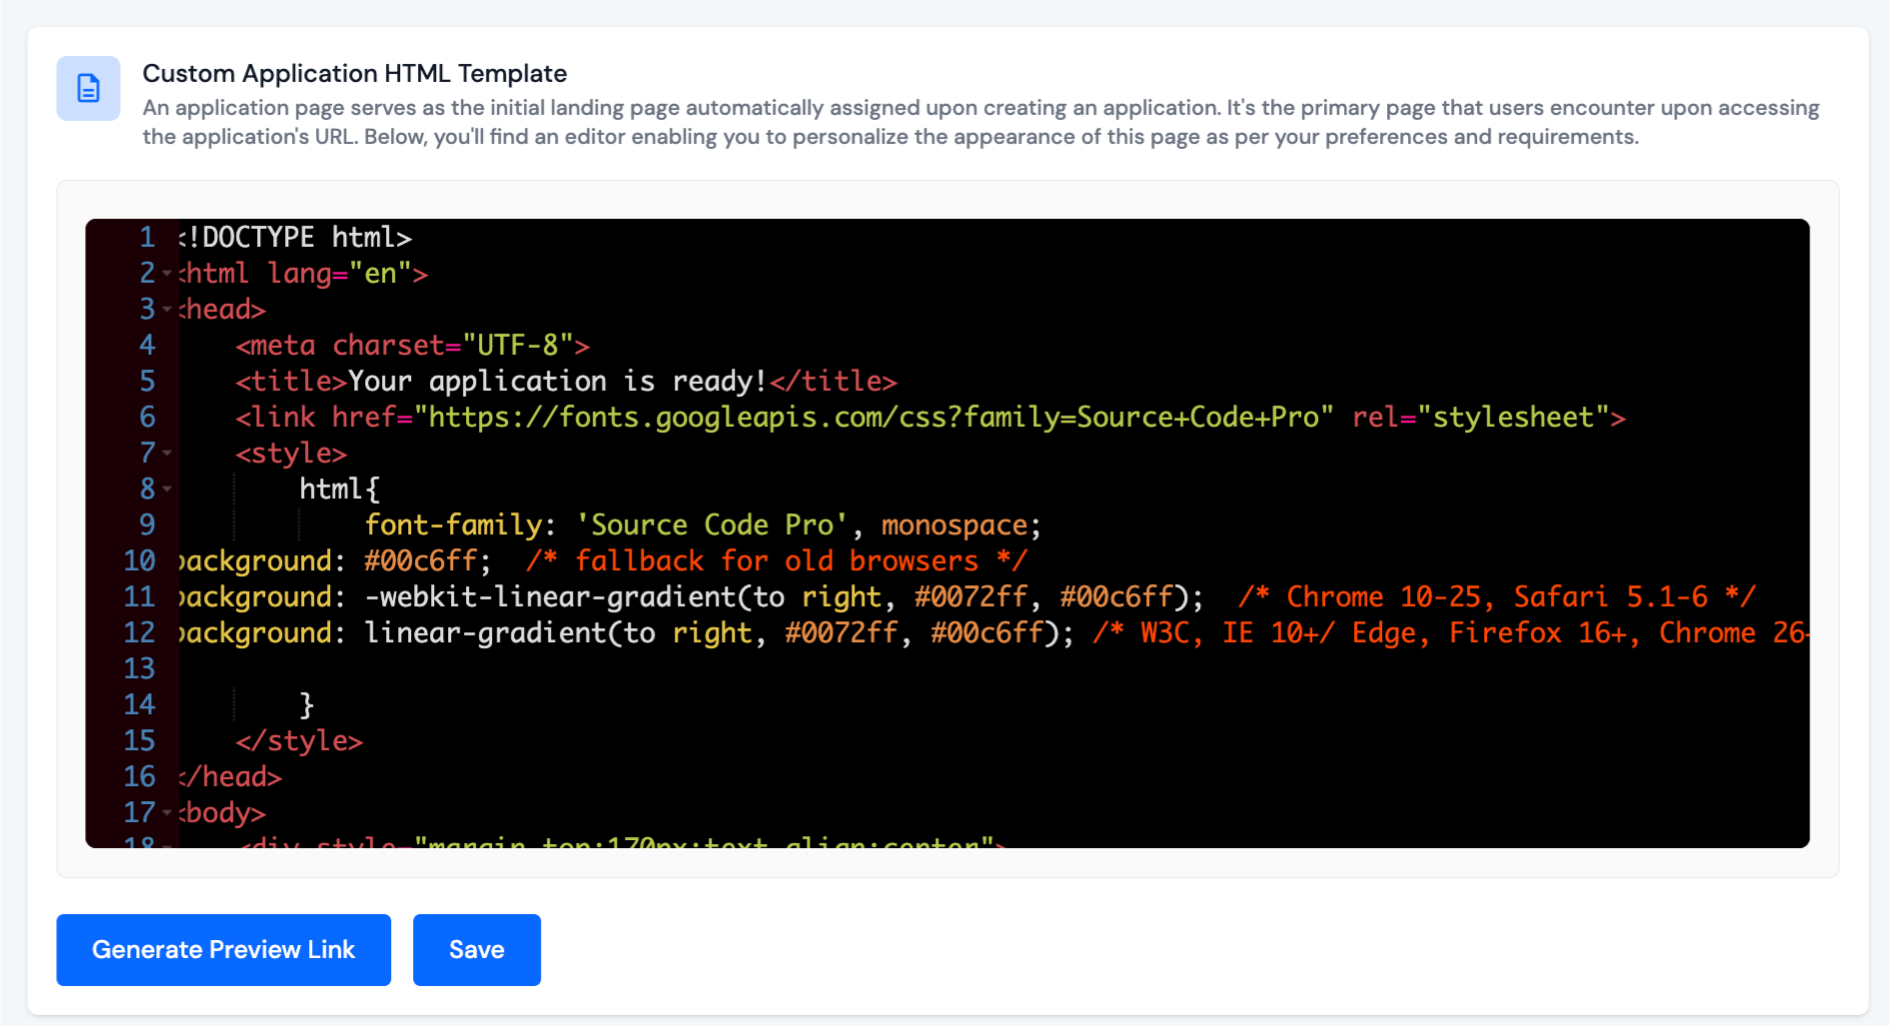Click the blue document icon beside the heading
Viewport: 1890px width, 1026px height.
pos(88,88)
